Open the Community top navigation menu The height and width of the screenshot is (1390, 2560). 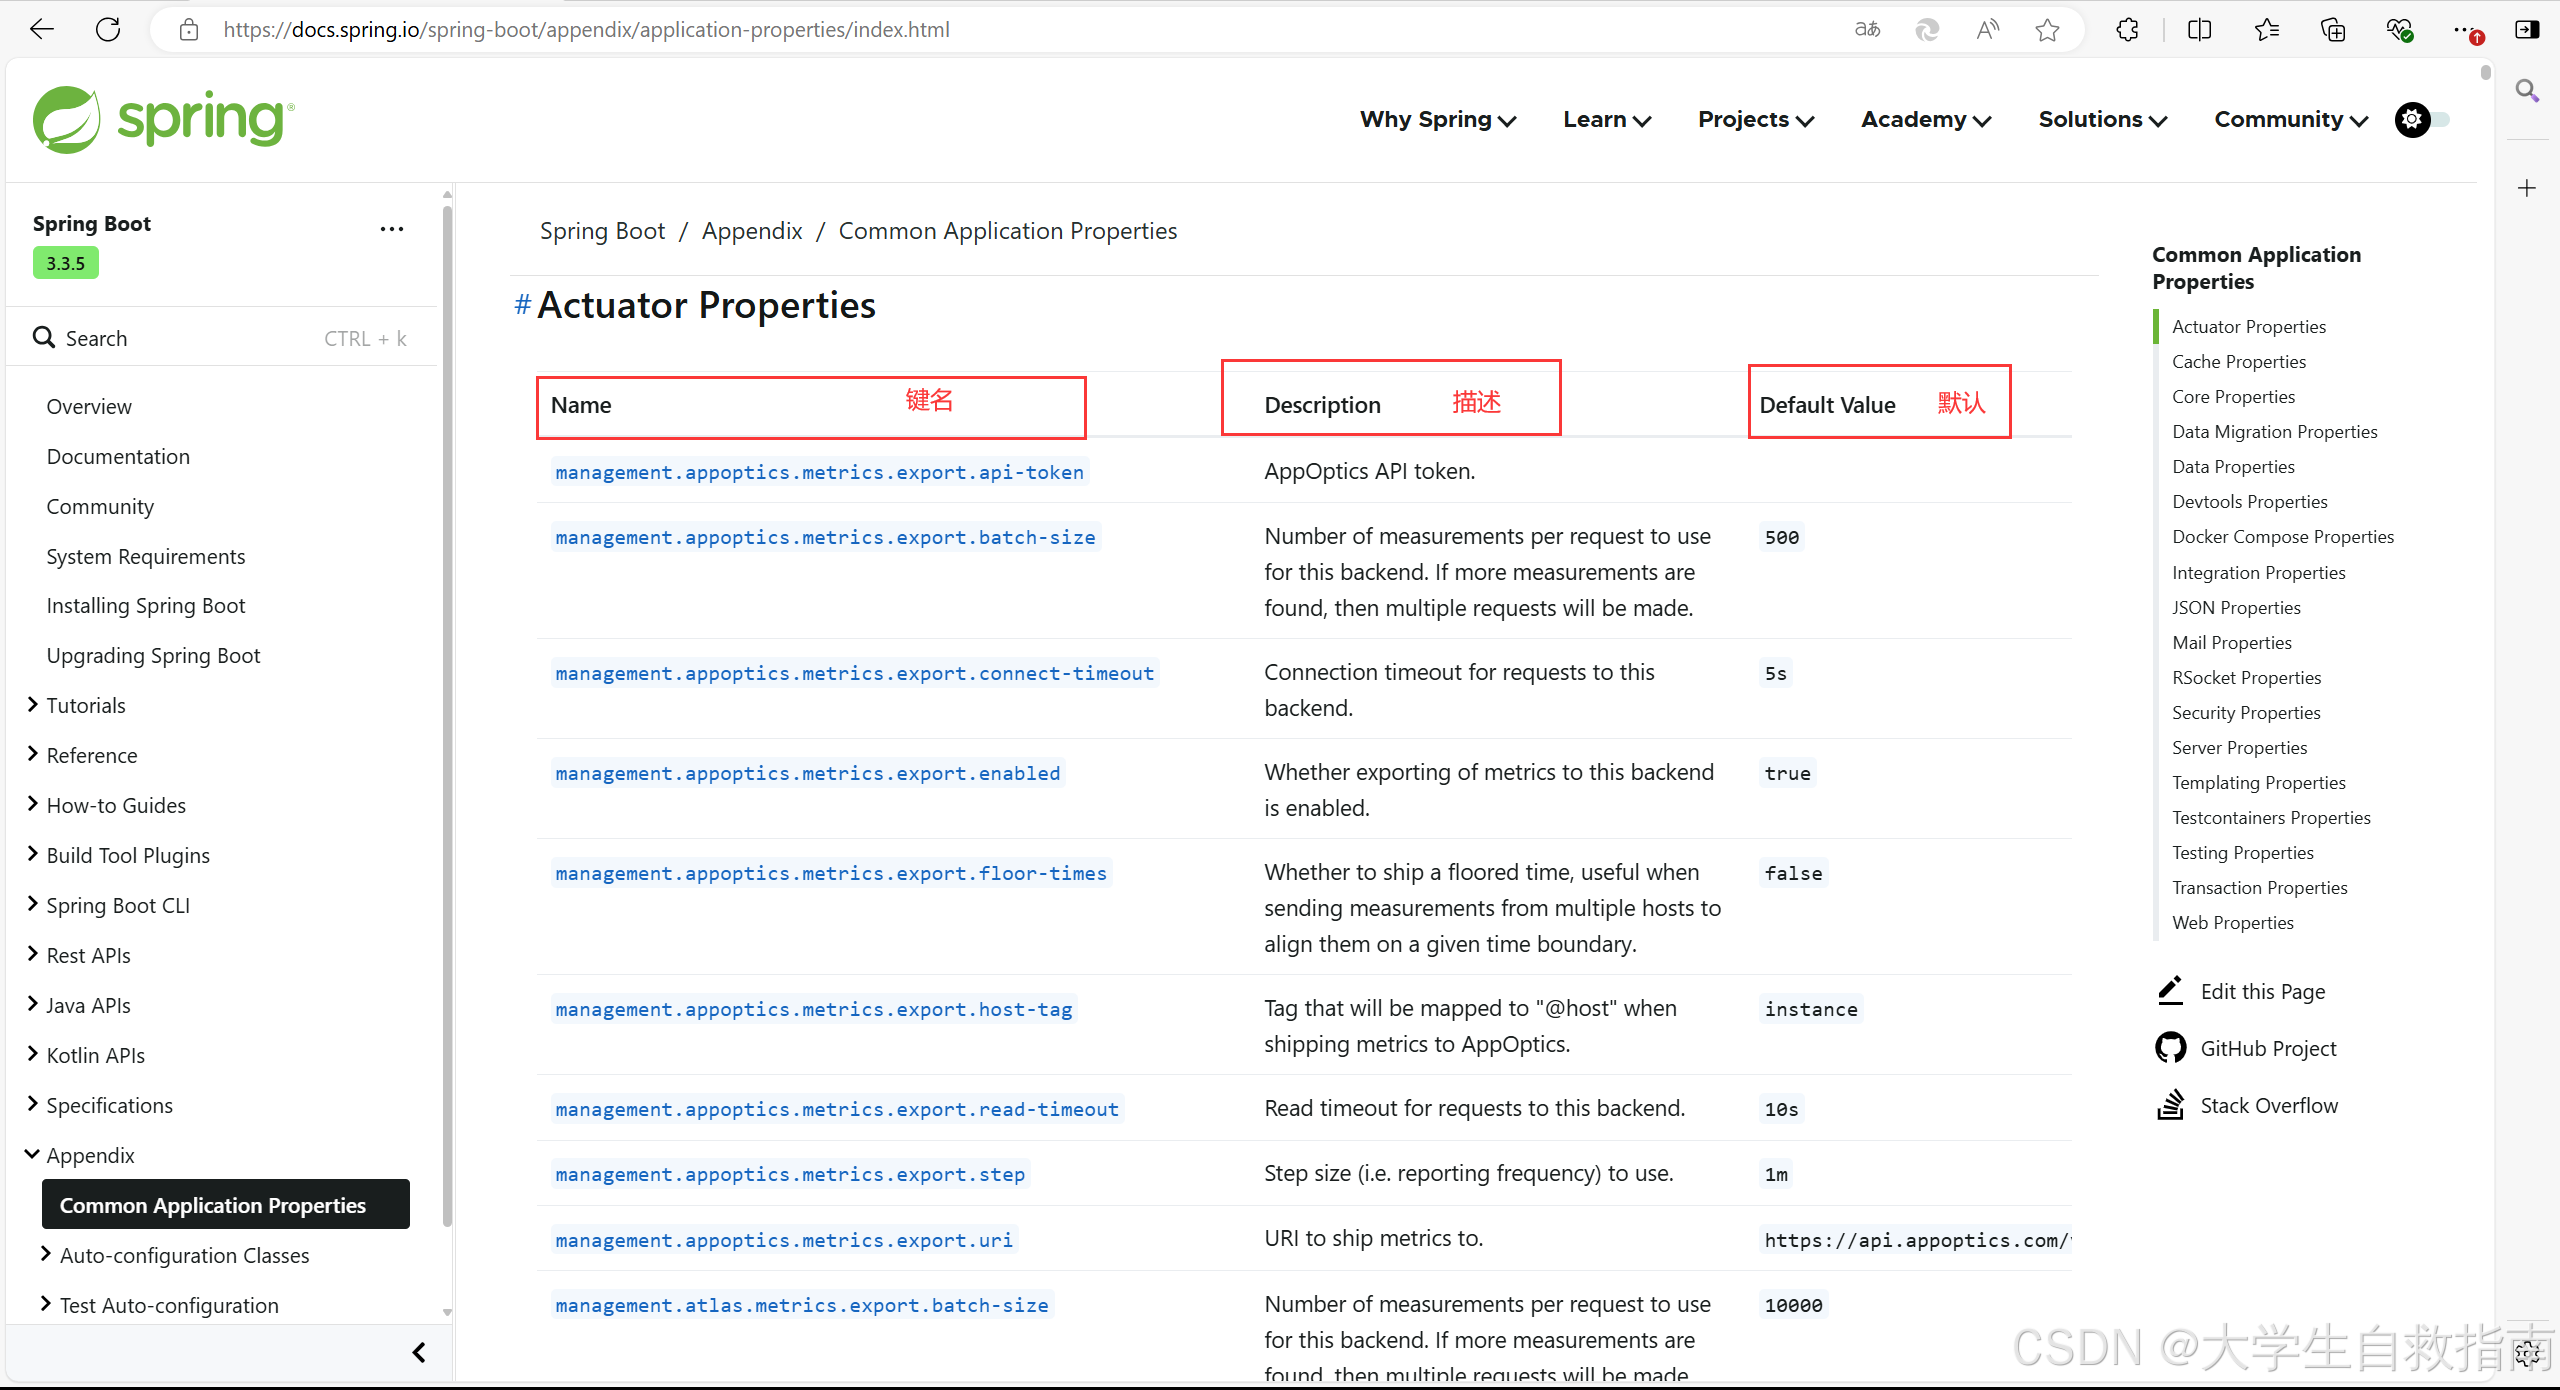pos(2290,120)
